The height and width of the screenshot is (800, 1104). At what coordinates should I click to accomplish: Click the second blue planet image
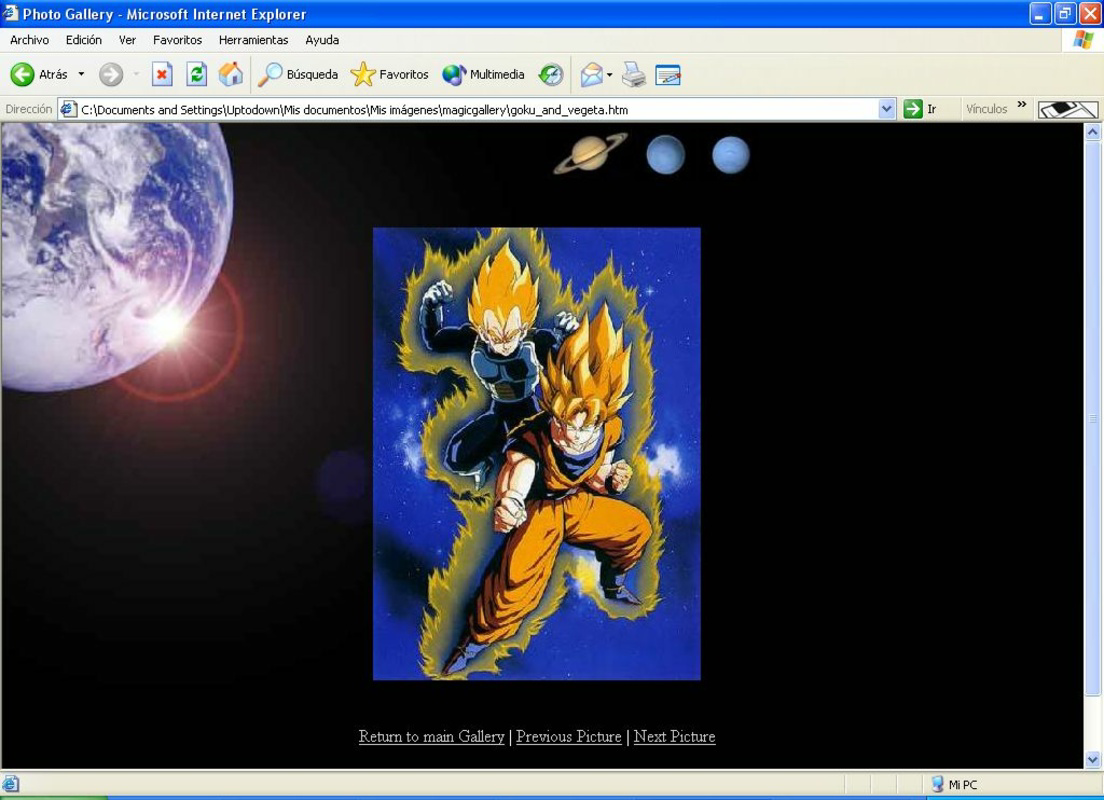731,154
